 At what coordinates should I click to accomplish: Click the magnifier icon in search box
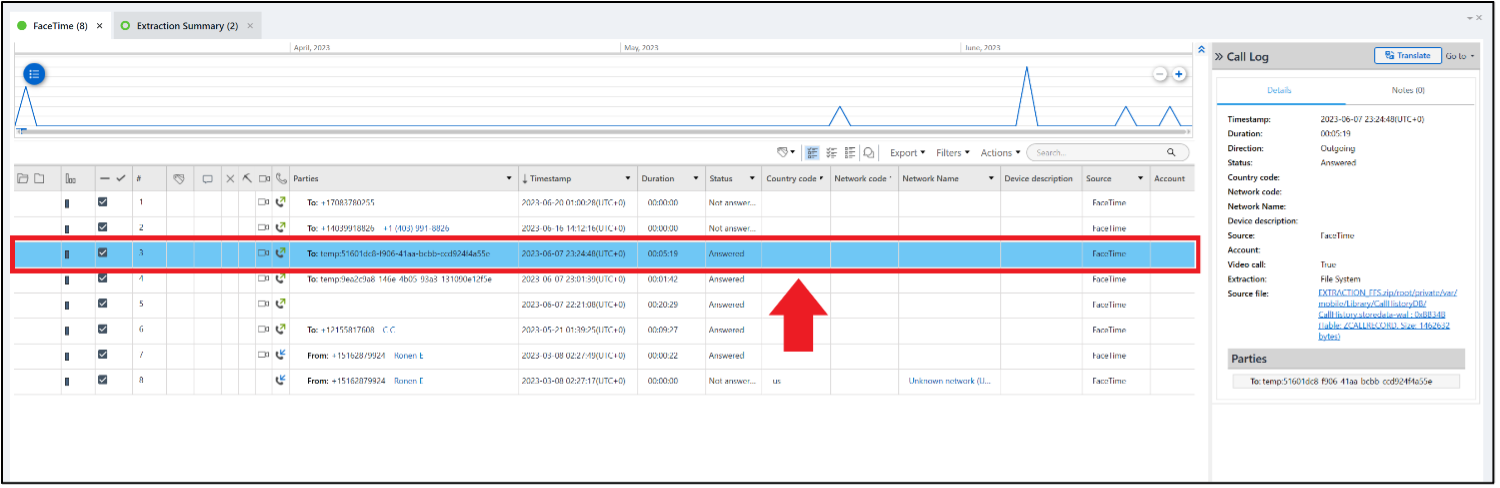click(1171, 153)
